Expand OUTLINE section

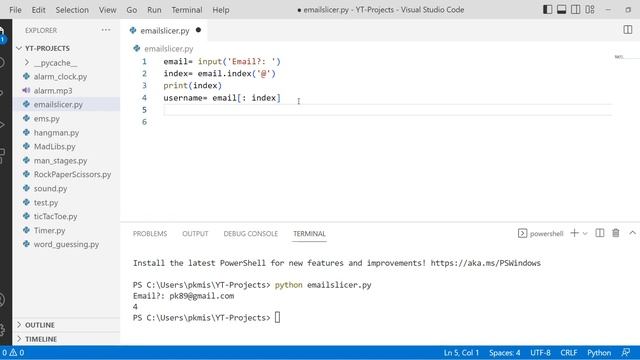point(40,325)
